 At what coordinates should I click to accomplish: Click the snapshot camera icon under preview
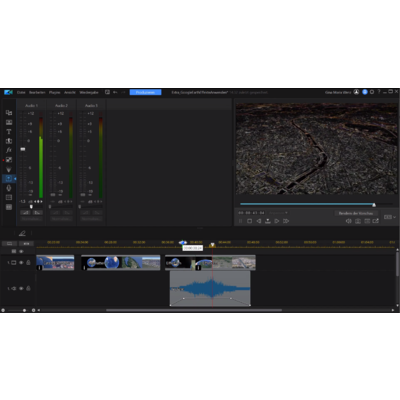[358, 221]
